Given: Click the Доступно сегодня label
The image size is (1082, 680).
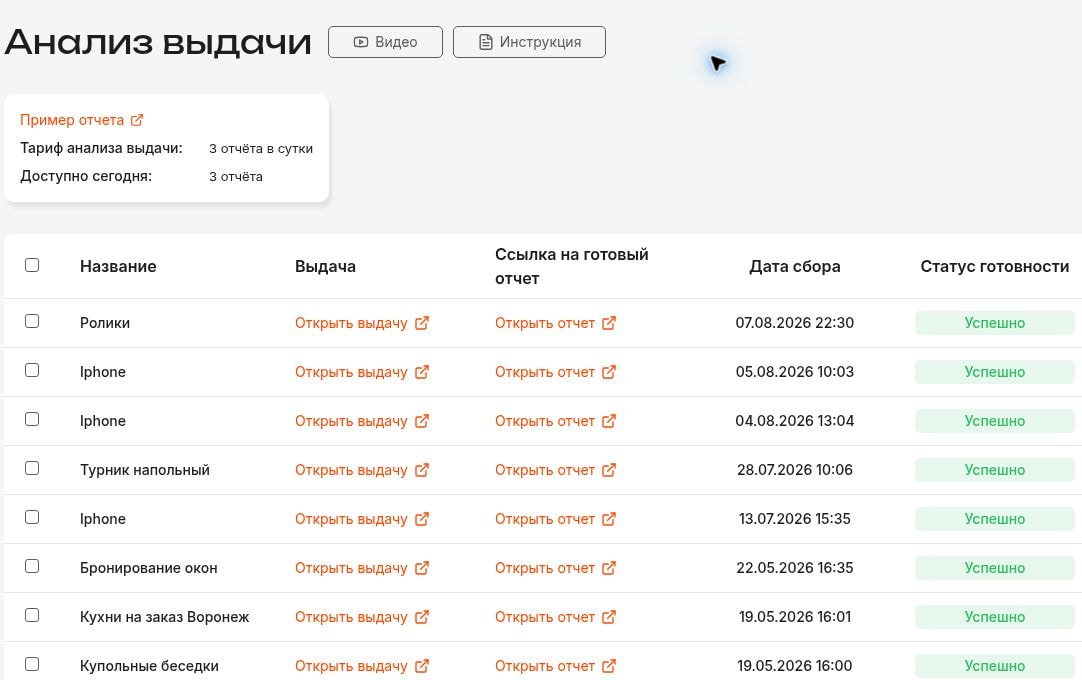Looking at the screenshot, I should (86, 177).
